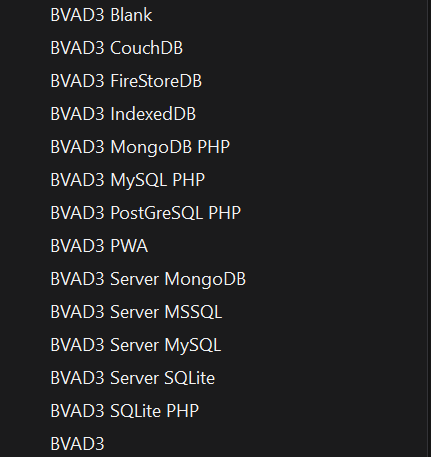This screenshot has height=457, width=431.
Task: Choose BVAD3 CouchDB from the list
Action: click(117, 48)
